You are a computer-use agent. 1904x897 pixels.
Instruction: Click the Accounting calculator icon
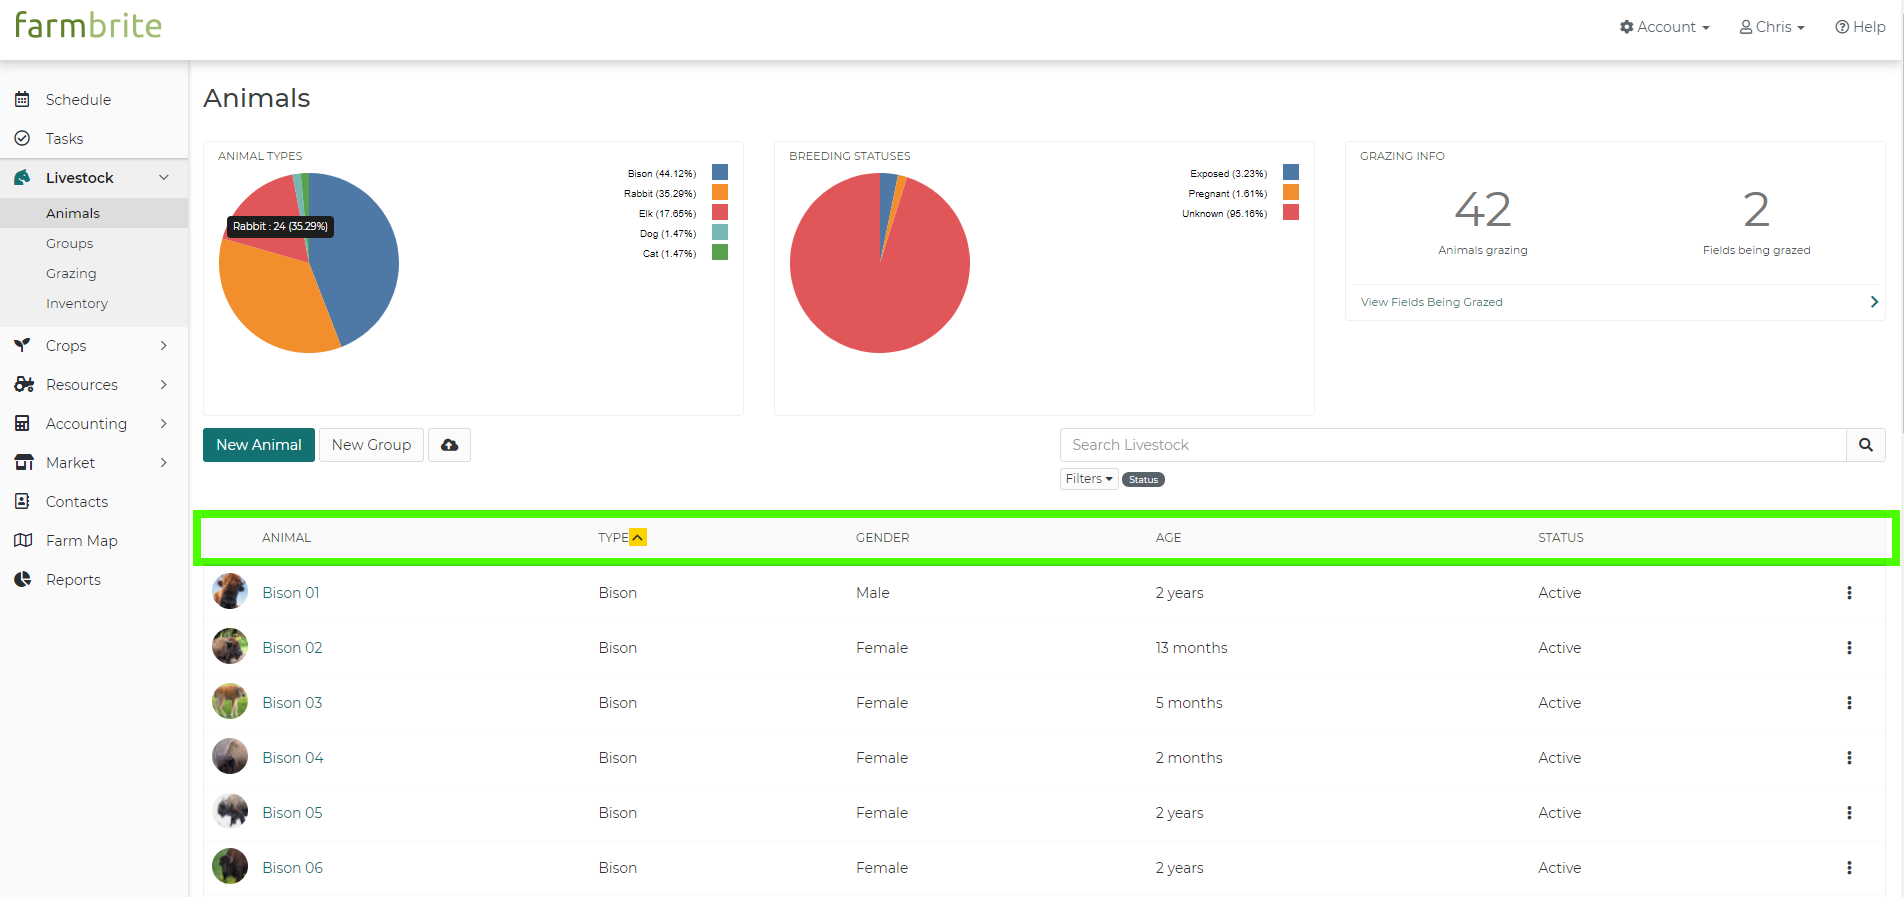click(22, 423)
